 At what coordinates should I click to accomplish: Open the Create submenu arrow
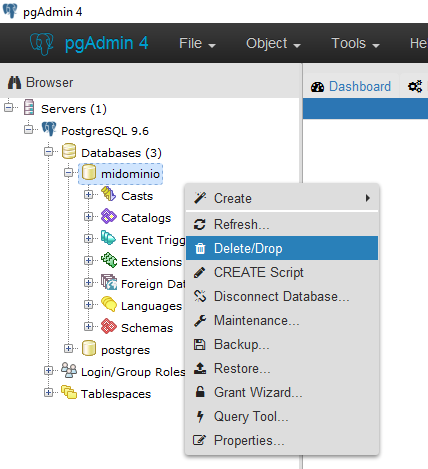368,198
